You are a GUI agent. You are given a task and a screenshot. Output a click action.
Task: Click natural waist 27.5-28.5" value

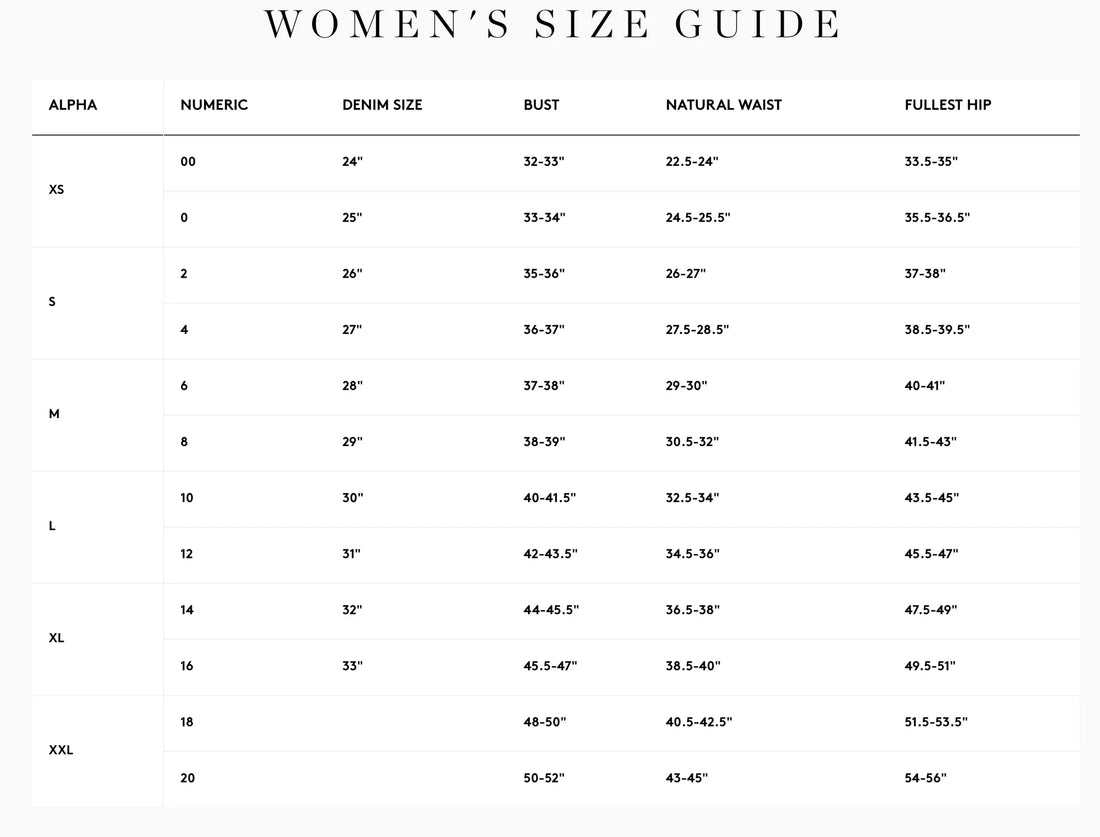(697, 330)
